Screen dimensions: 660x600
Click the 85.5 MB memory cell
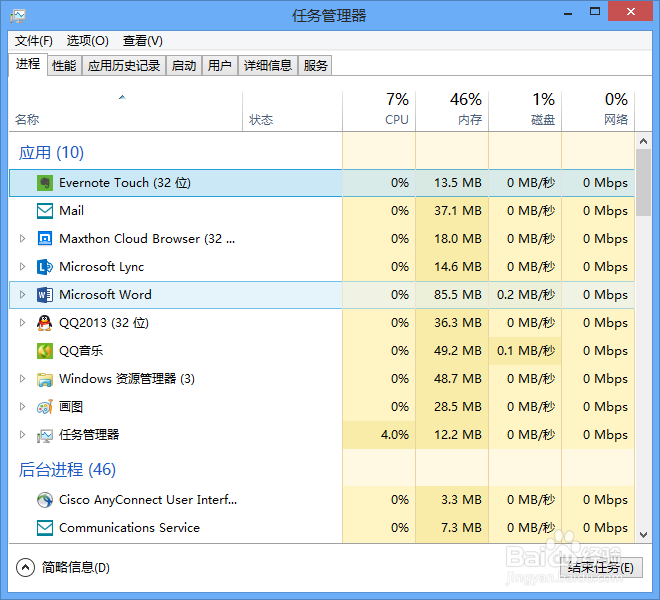click(x=452, y=295)
